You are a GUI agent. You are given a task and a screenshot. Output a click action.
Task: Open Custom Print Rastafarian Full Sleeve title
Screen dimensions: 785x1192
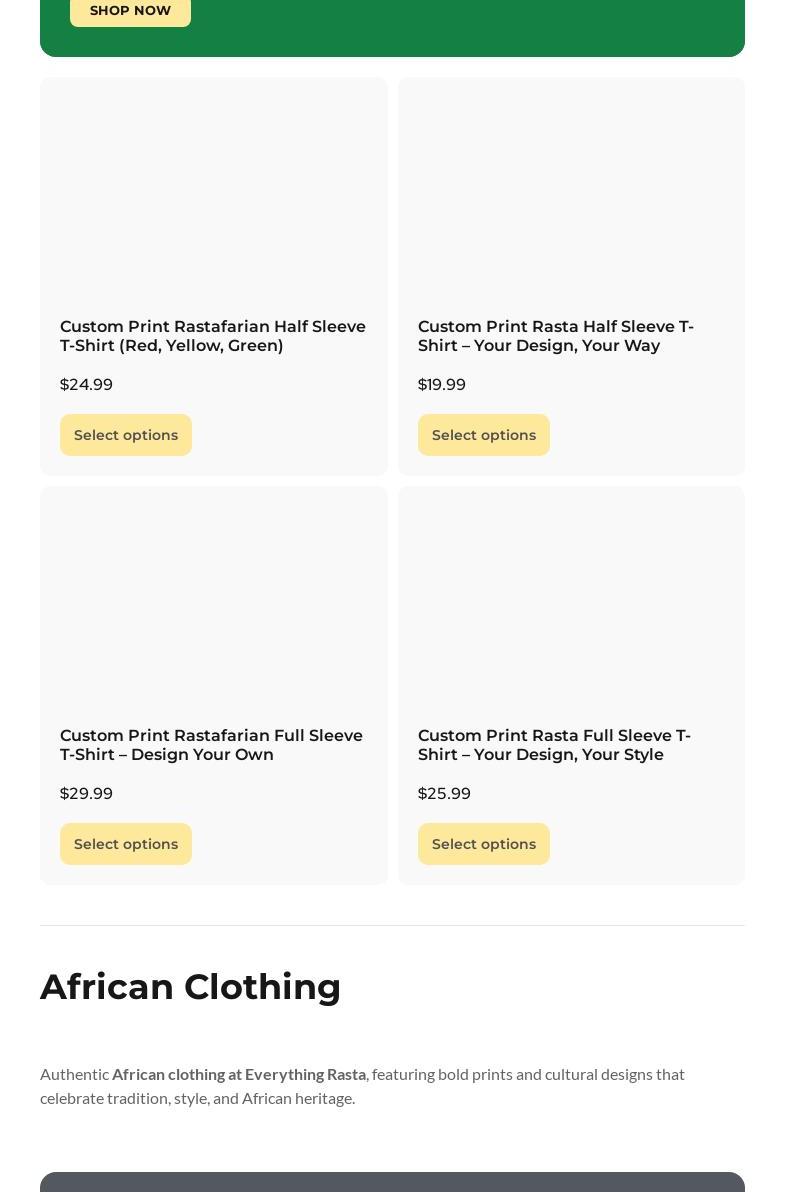click(211, 745)
